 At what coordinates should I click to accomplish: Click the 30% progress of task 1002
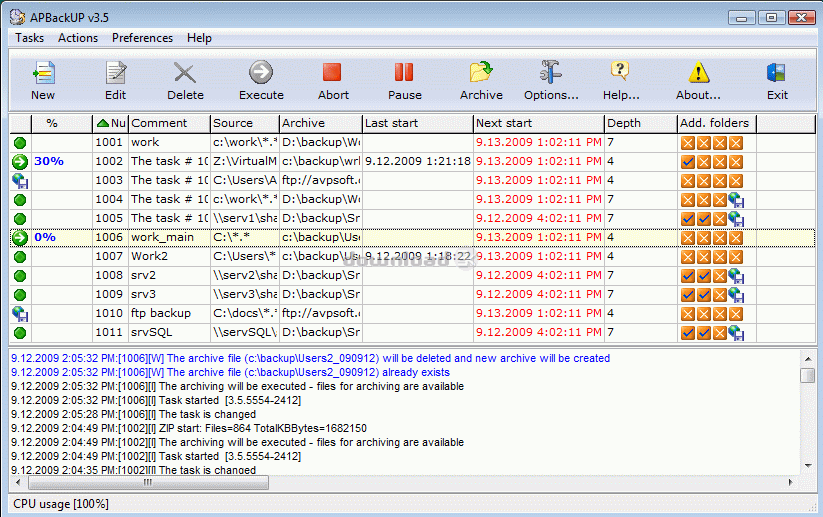click(x=49, y=162)
